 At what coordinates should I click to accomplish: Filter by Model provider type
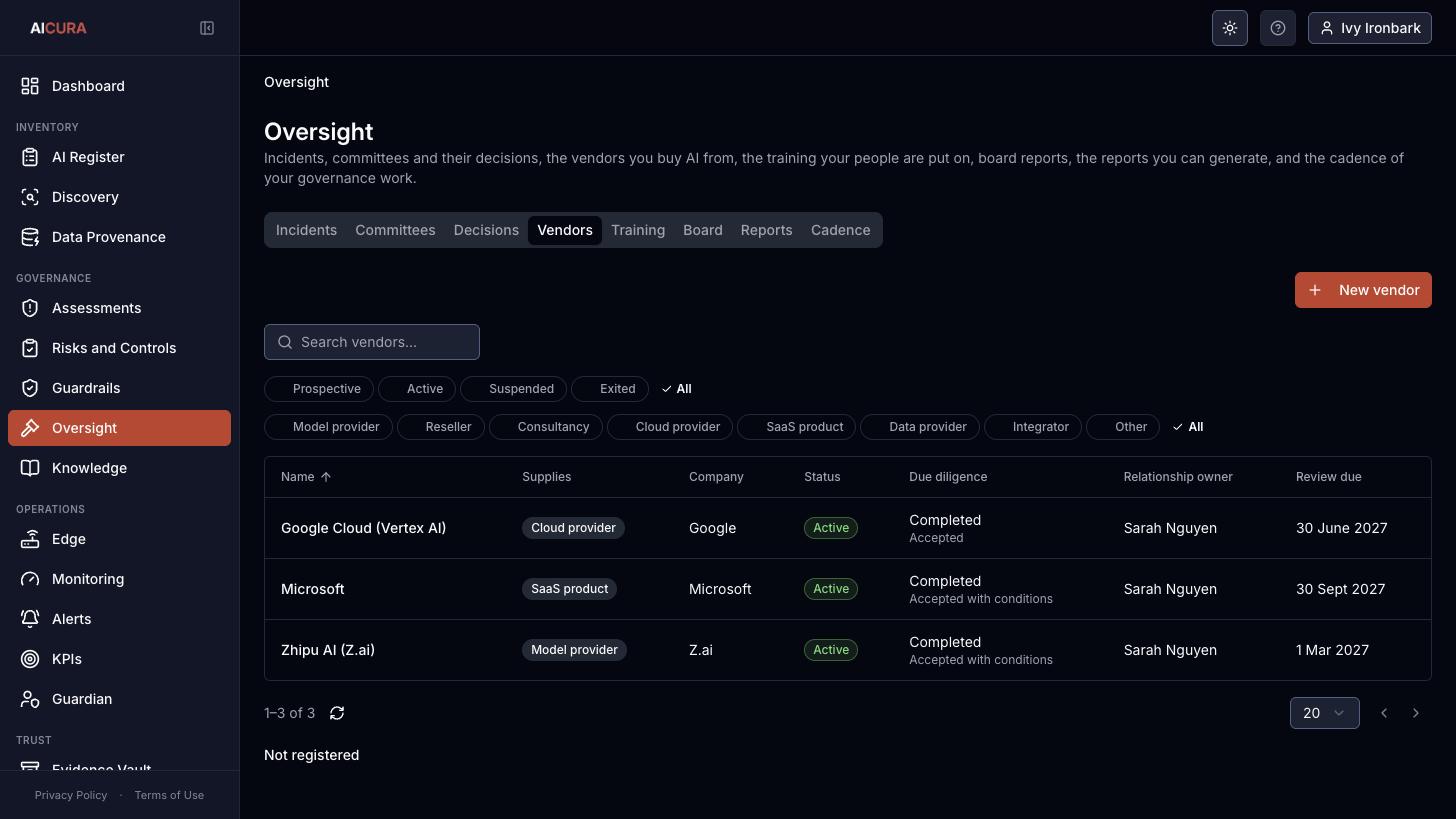click(328, 427)
